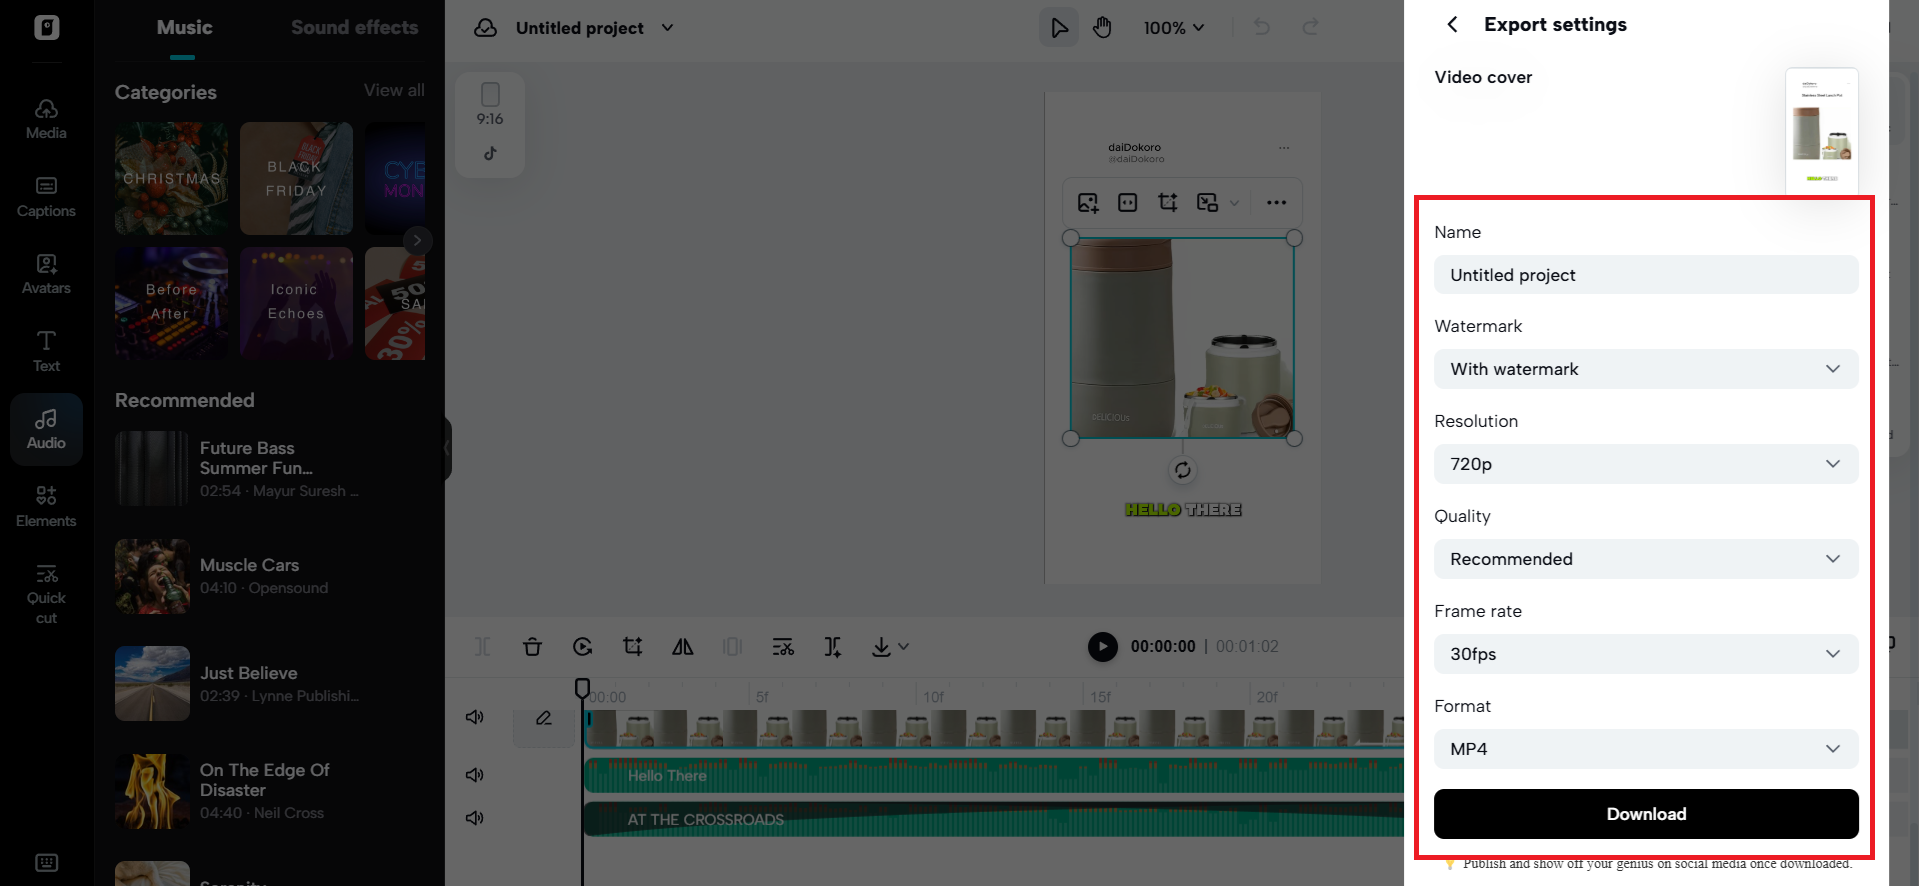Click the reverse playback speed icon
Viewport: 1919px width, 886px height.
[582, 647]
